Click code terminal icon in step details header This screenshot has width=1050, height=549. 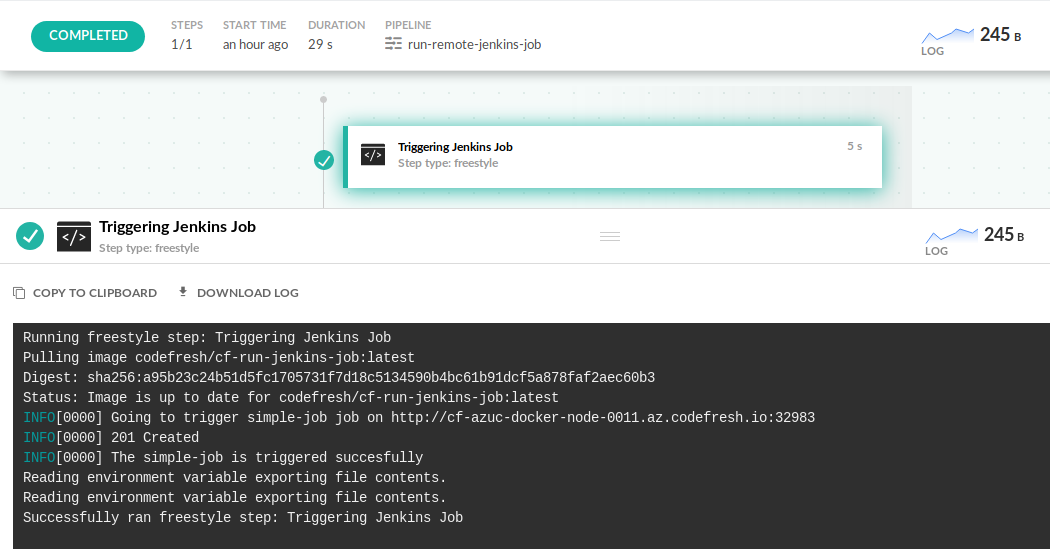(x=74, y=236)
